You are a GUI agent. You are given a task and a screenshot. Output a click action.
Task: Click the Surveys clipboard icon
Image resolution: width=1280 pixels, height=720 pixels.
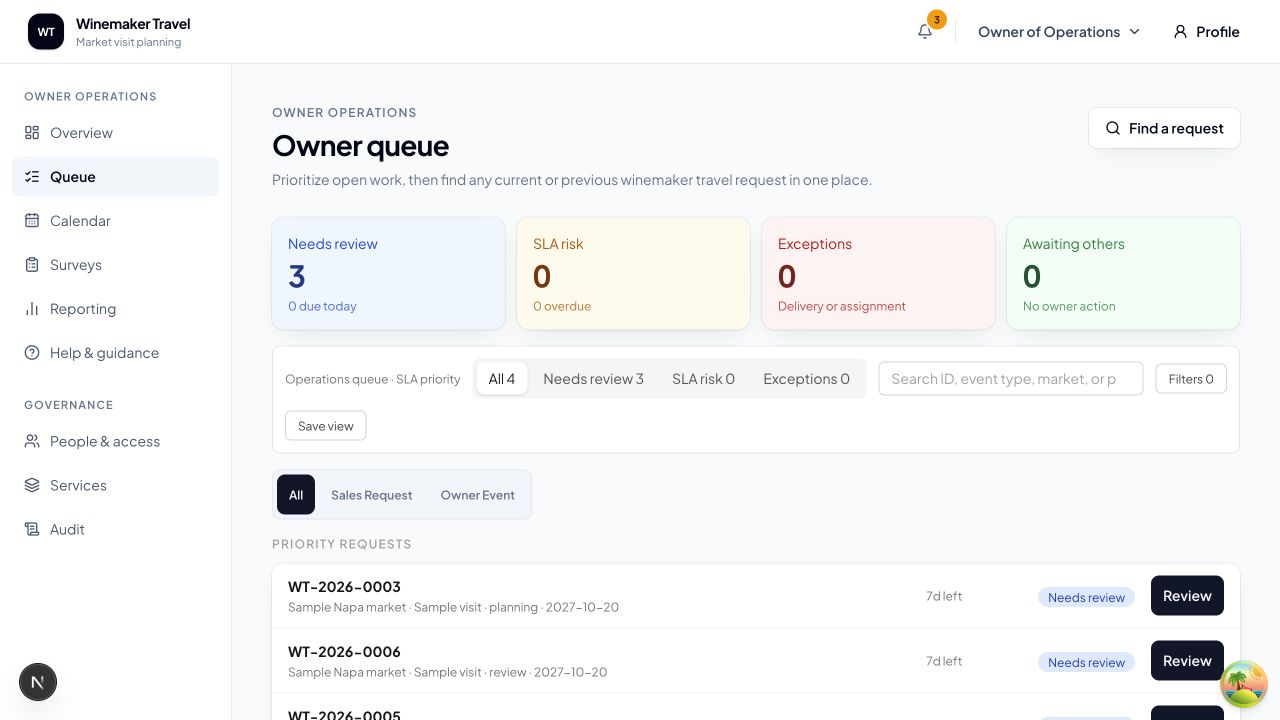[x=32, y=265]
